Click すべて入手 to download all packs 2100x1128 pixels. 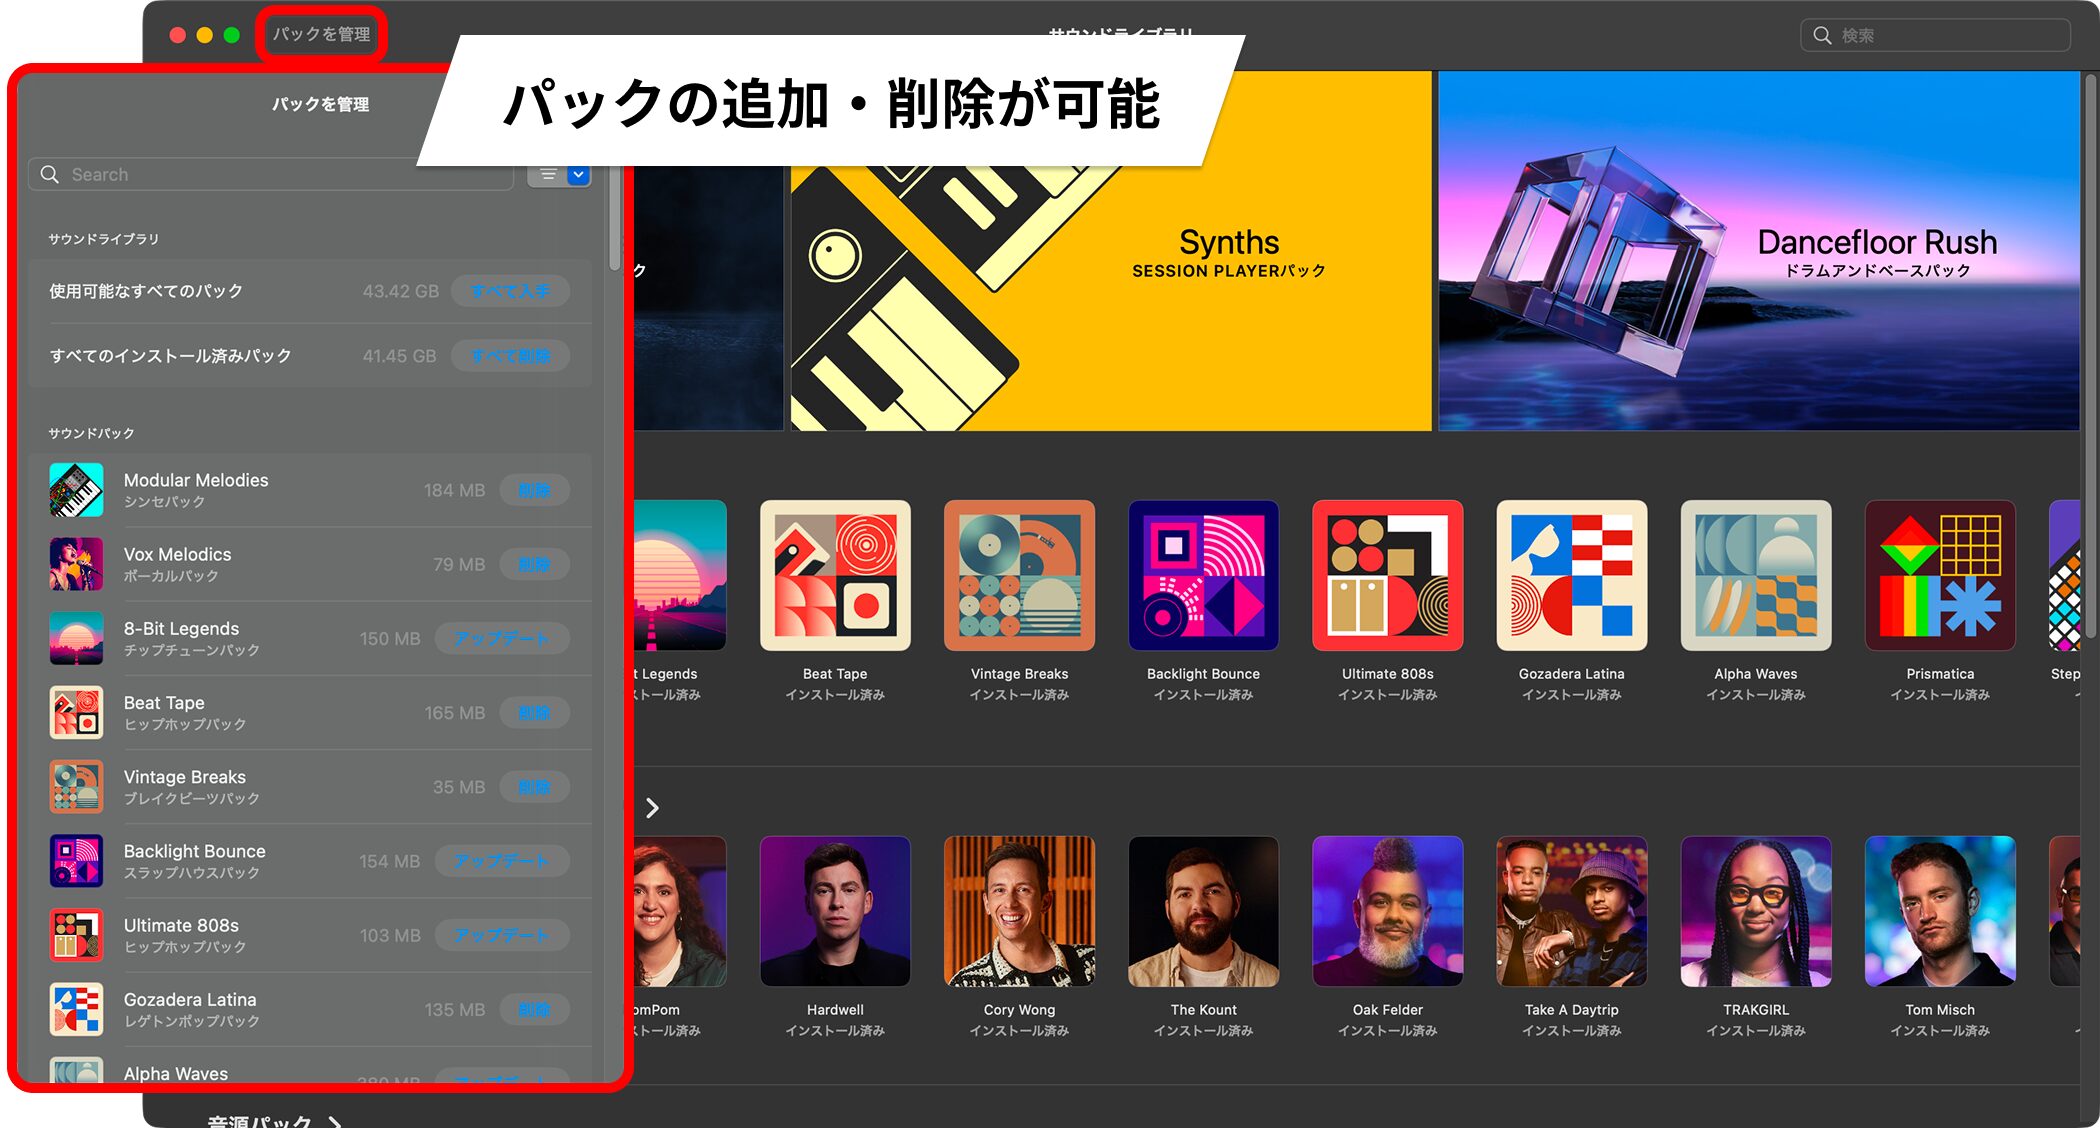(x=510, y=291)
